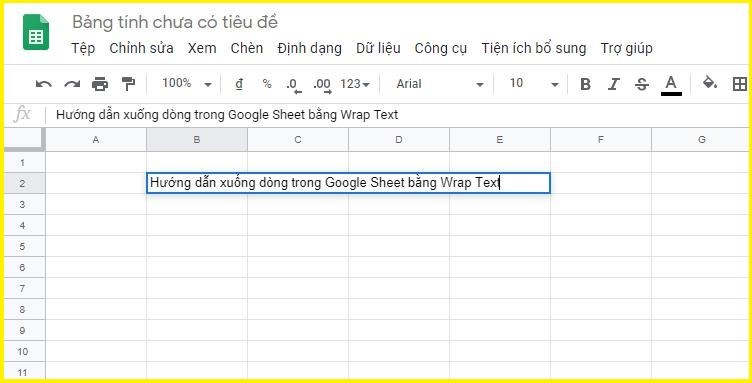Click the fx formula icon
Screen dimensions: 752x383
click(23, 115)
